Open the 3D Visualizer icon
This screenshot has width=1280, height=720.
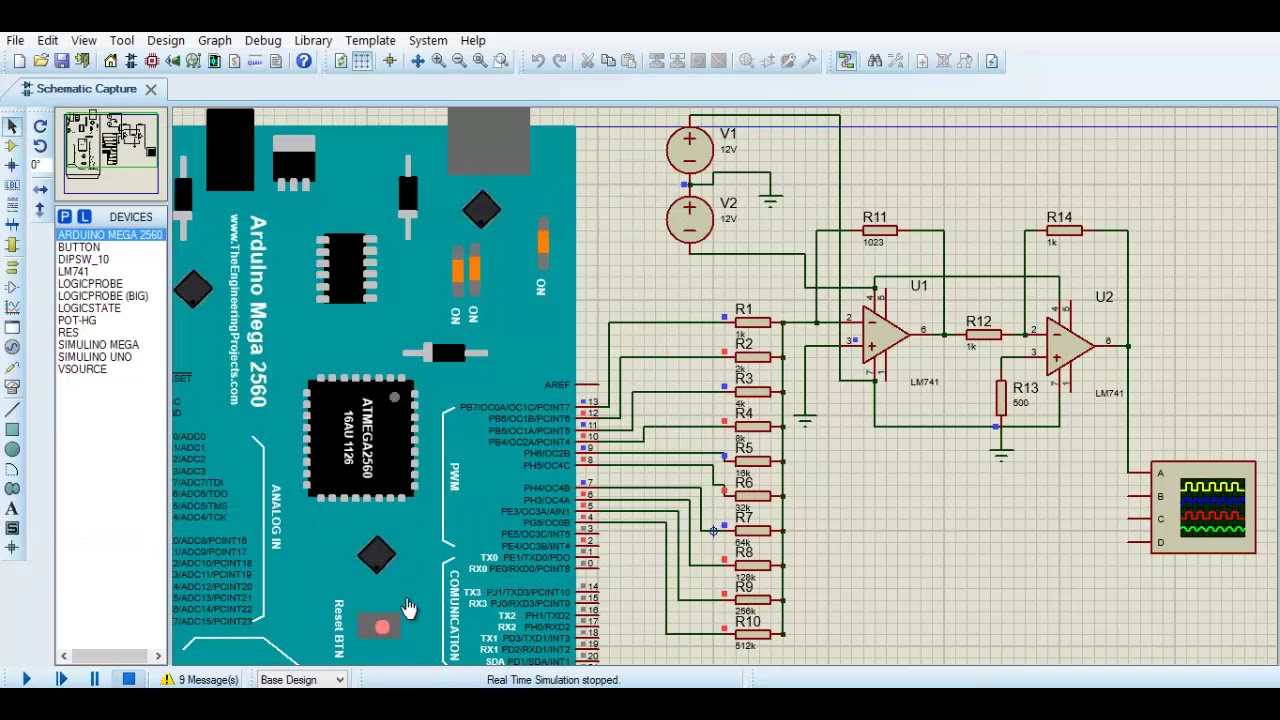[173, 61]
